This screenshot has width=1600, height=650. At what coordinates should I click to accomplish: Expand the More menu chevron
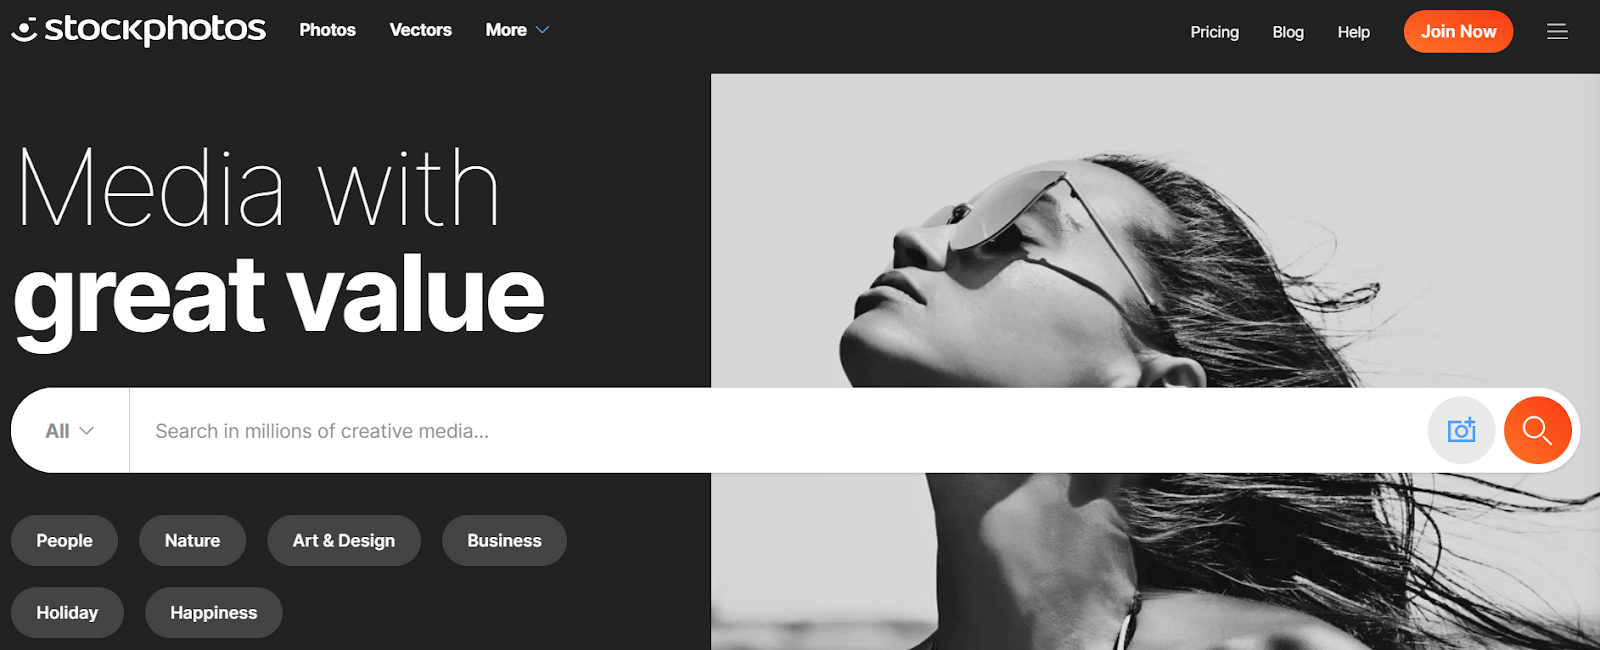tap(542, 30)
